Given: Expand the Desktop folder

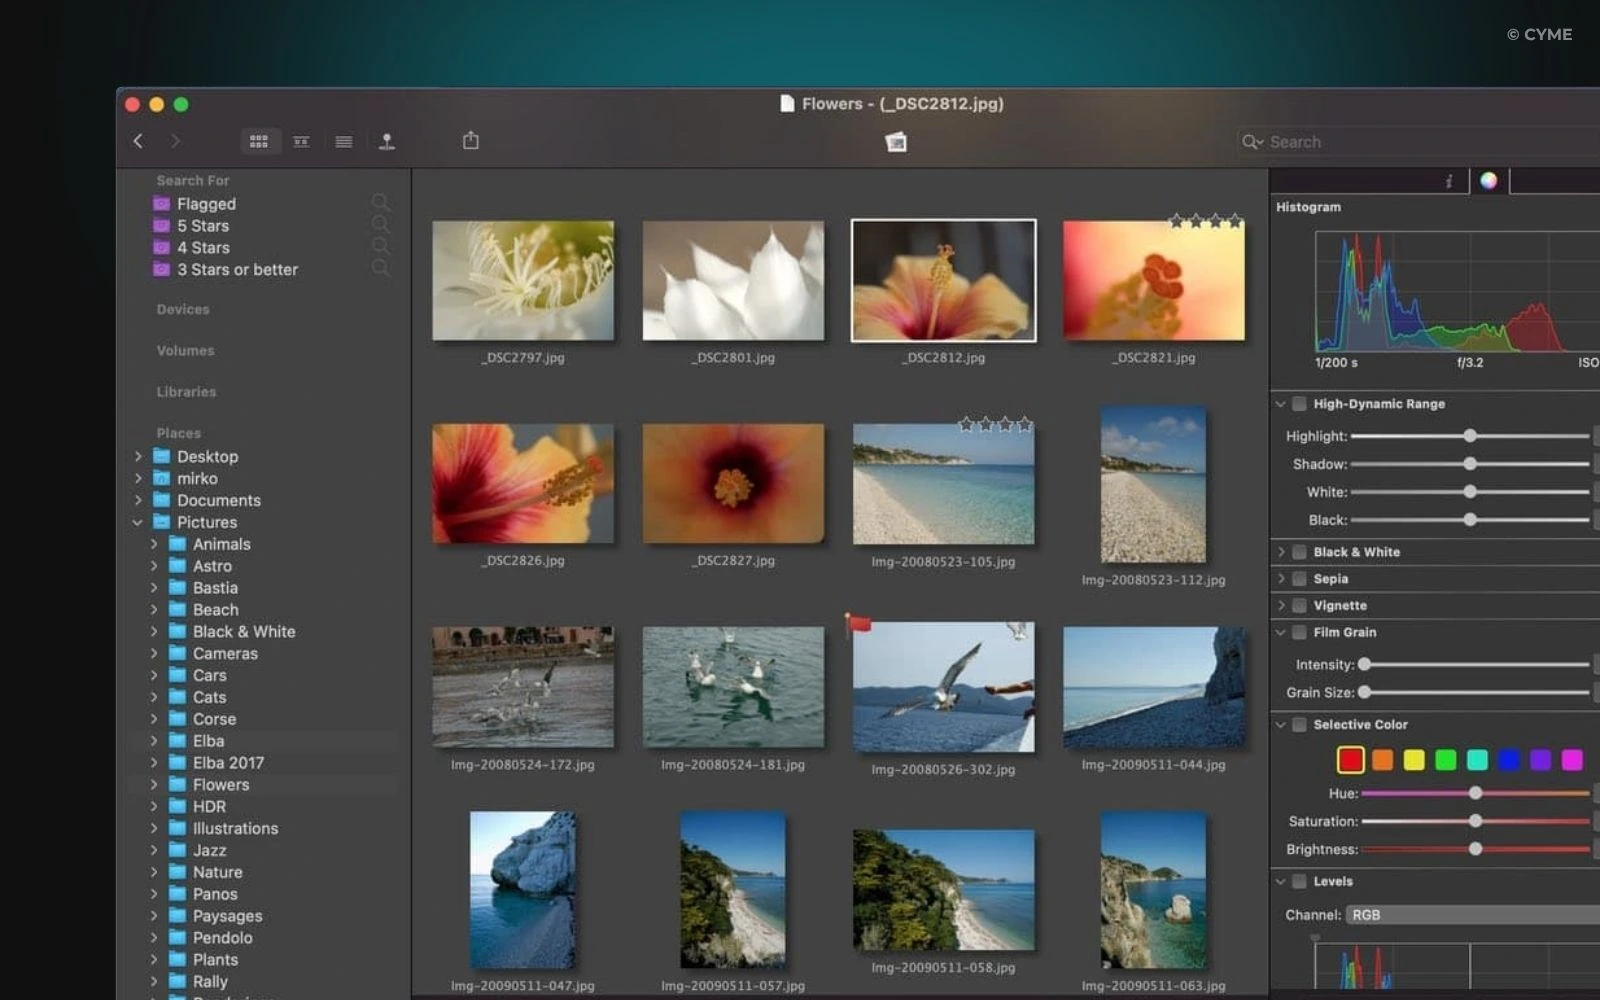Looking at the screenshot, I should point(138,457).
